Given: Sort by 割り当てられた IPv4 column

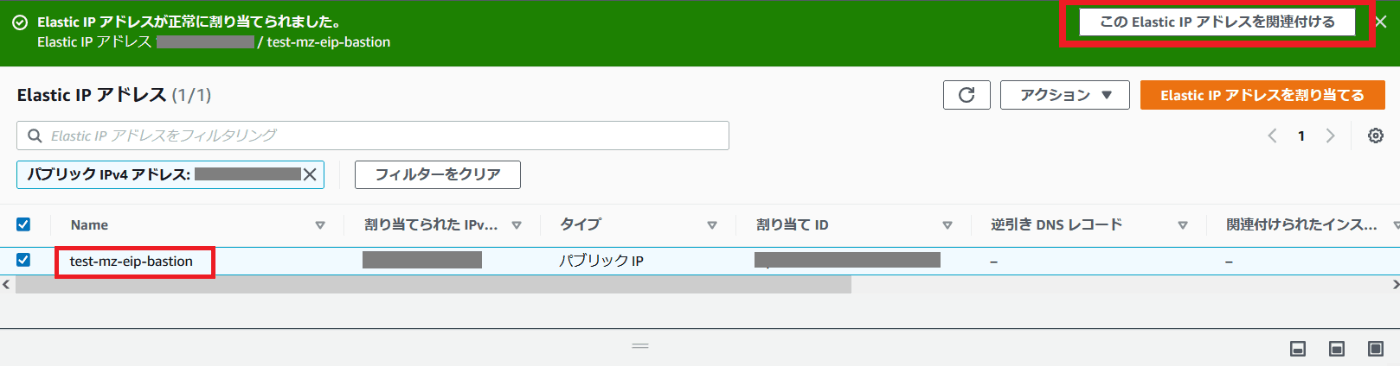Looking at the screenshot, I should pyautogui.click(x=517, y=225).
